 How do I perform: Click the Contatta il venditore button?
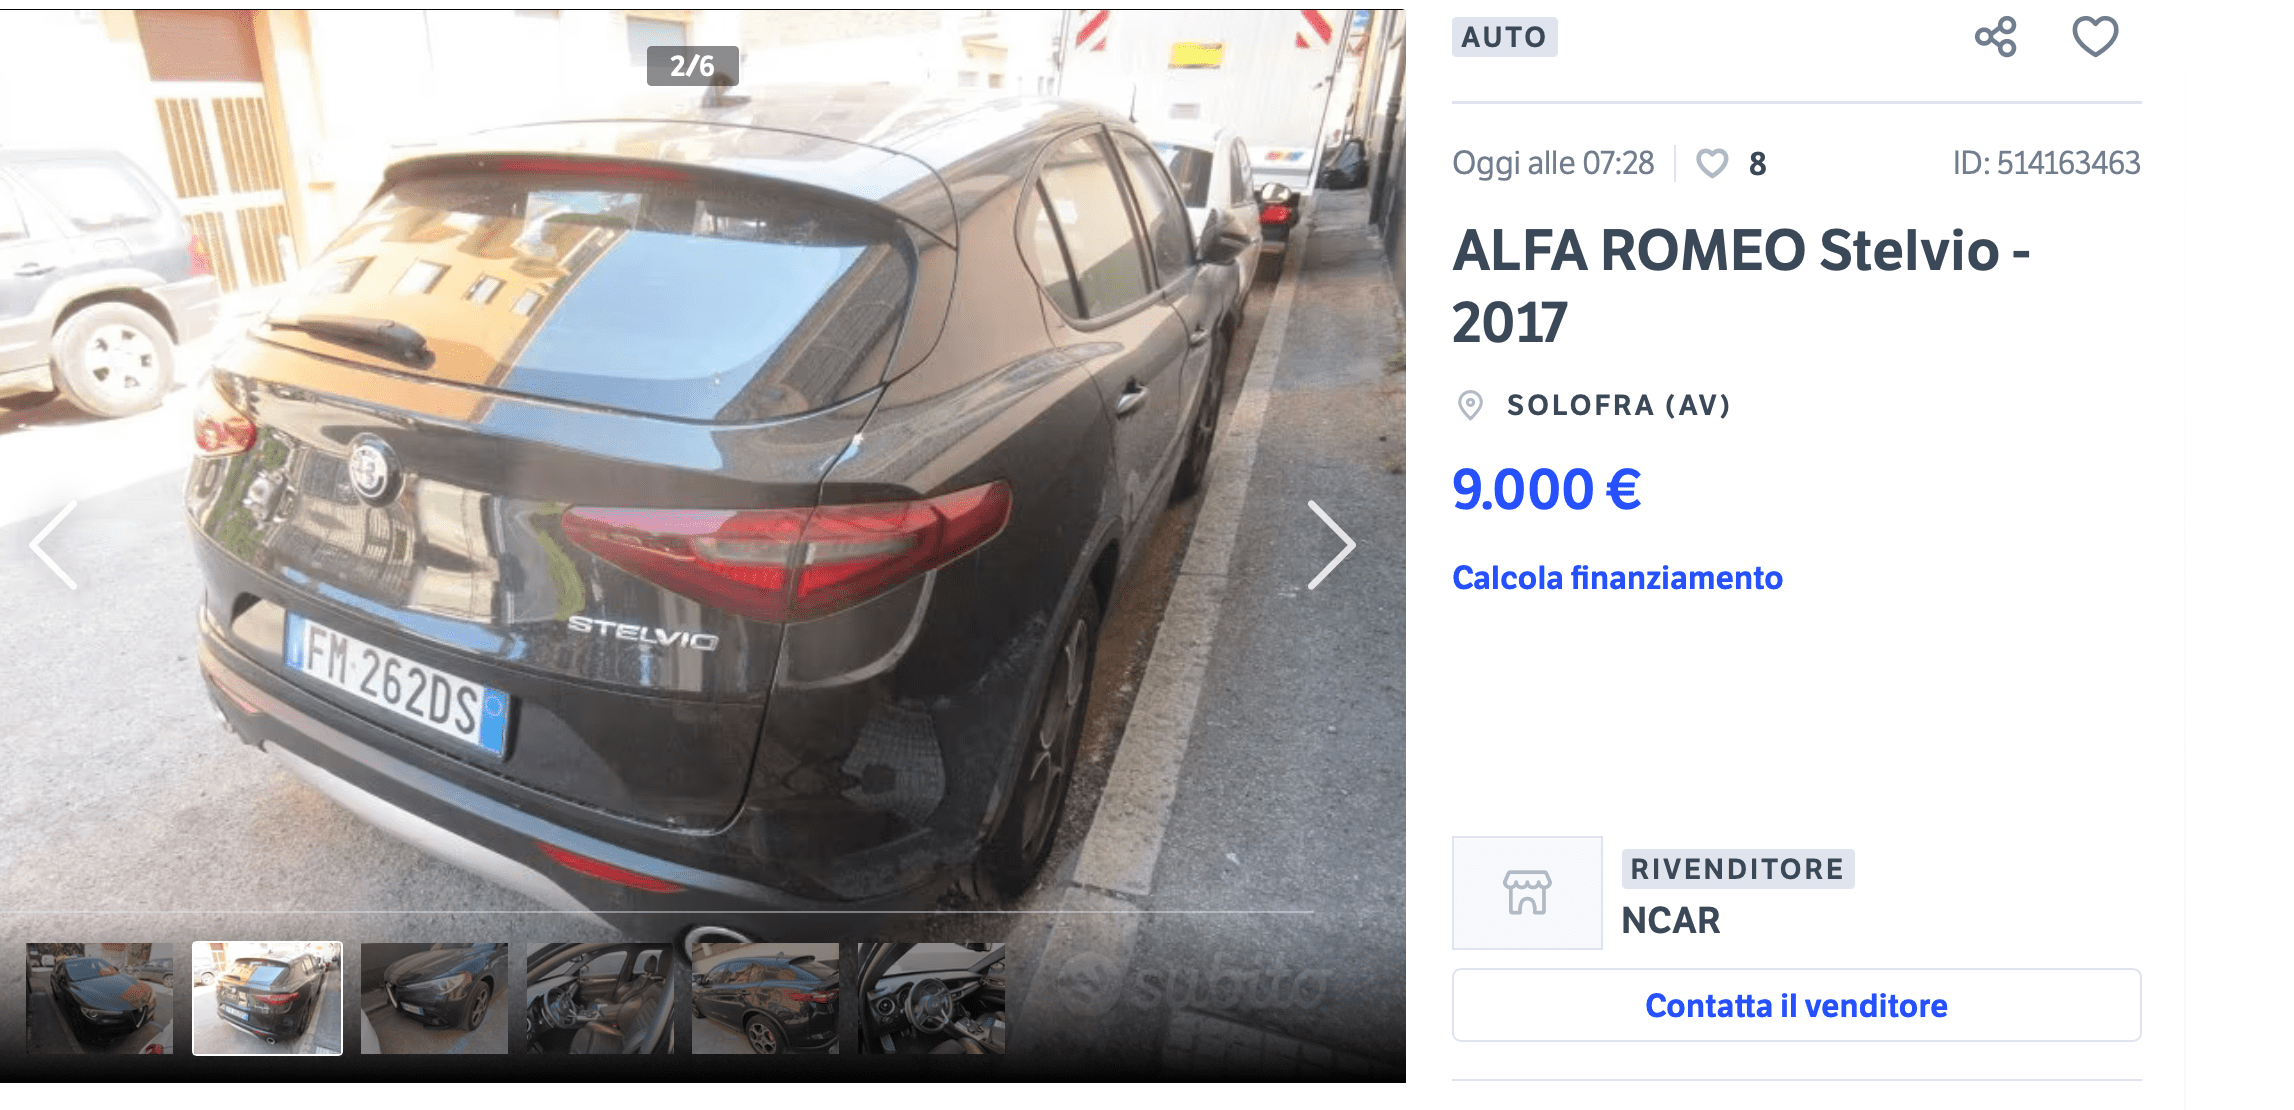[1796, 1005]
